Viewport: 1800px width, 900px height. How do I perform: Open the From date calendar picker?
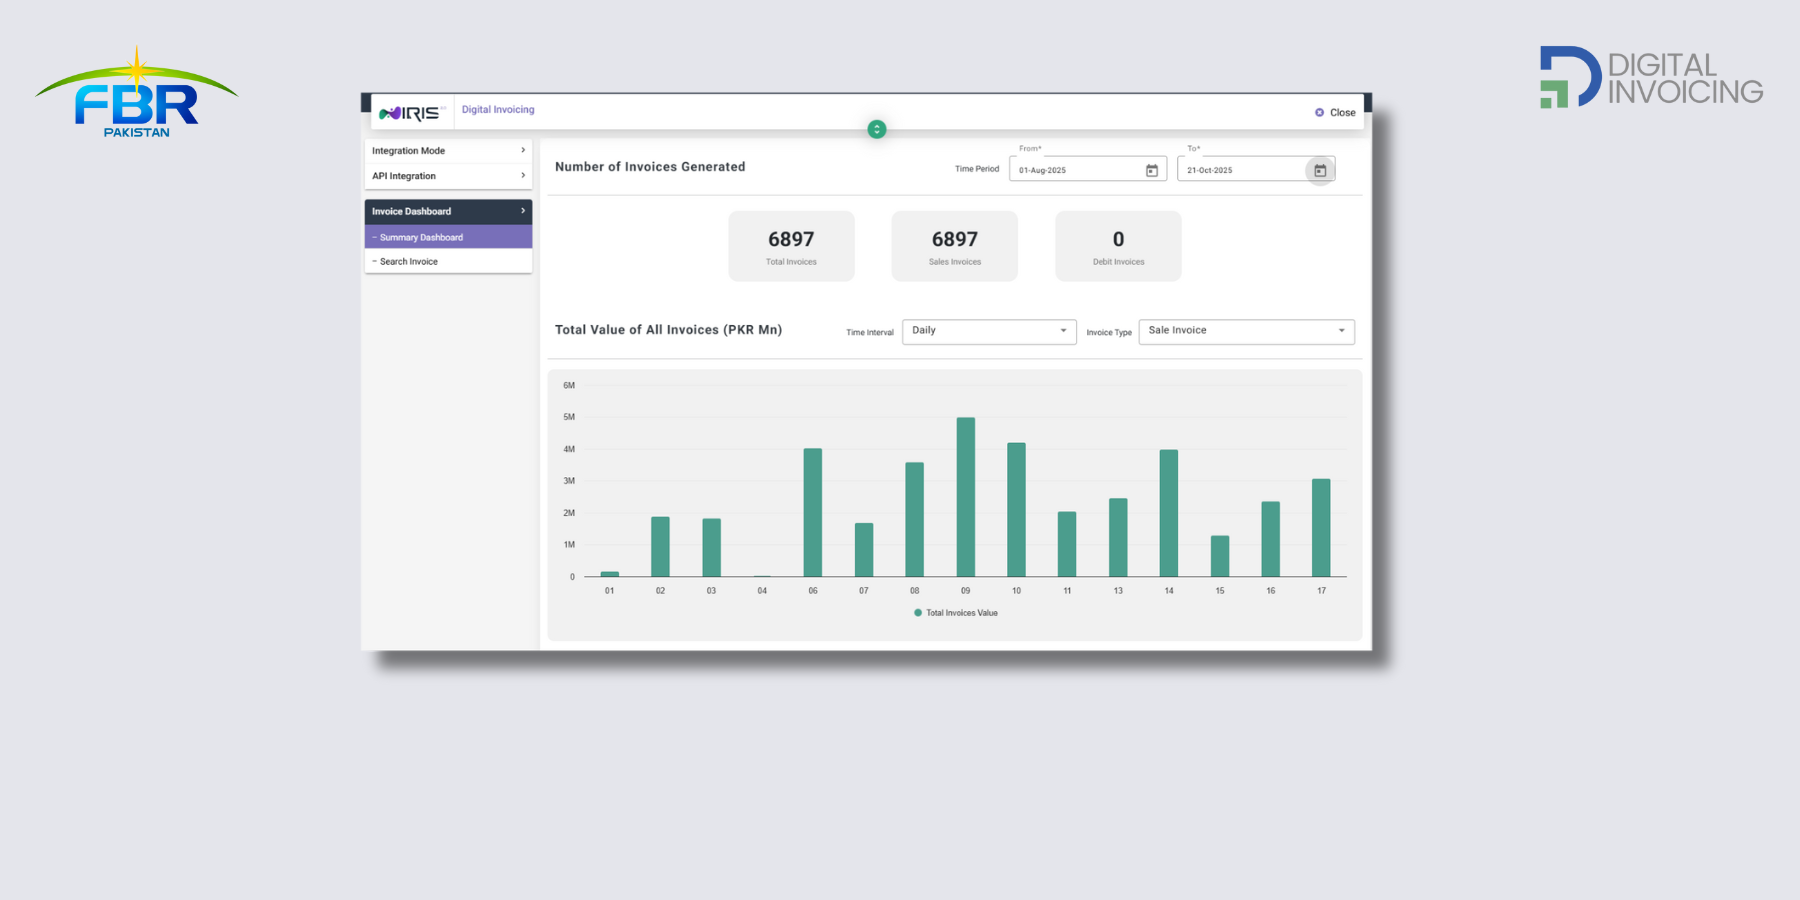pyautogui.click(x=1151, y=171)
